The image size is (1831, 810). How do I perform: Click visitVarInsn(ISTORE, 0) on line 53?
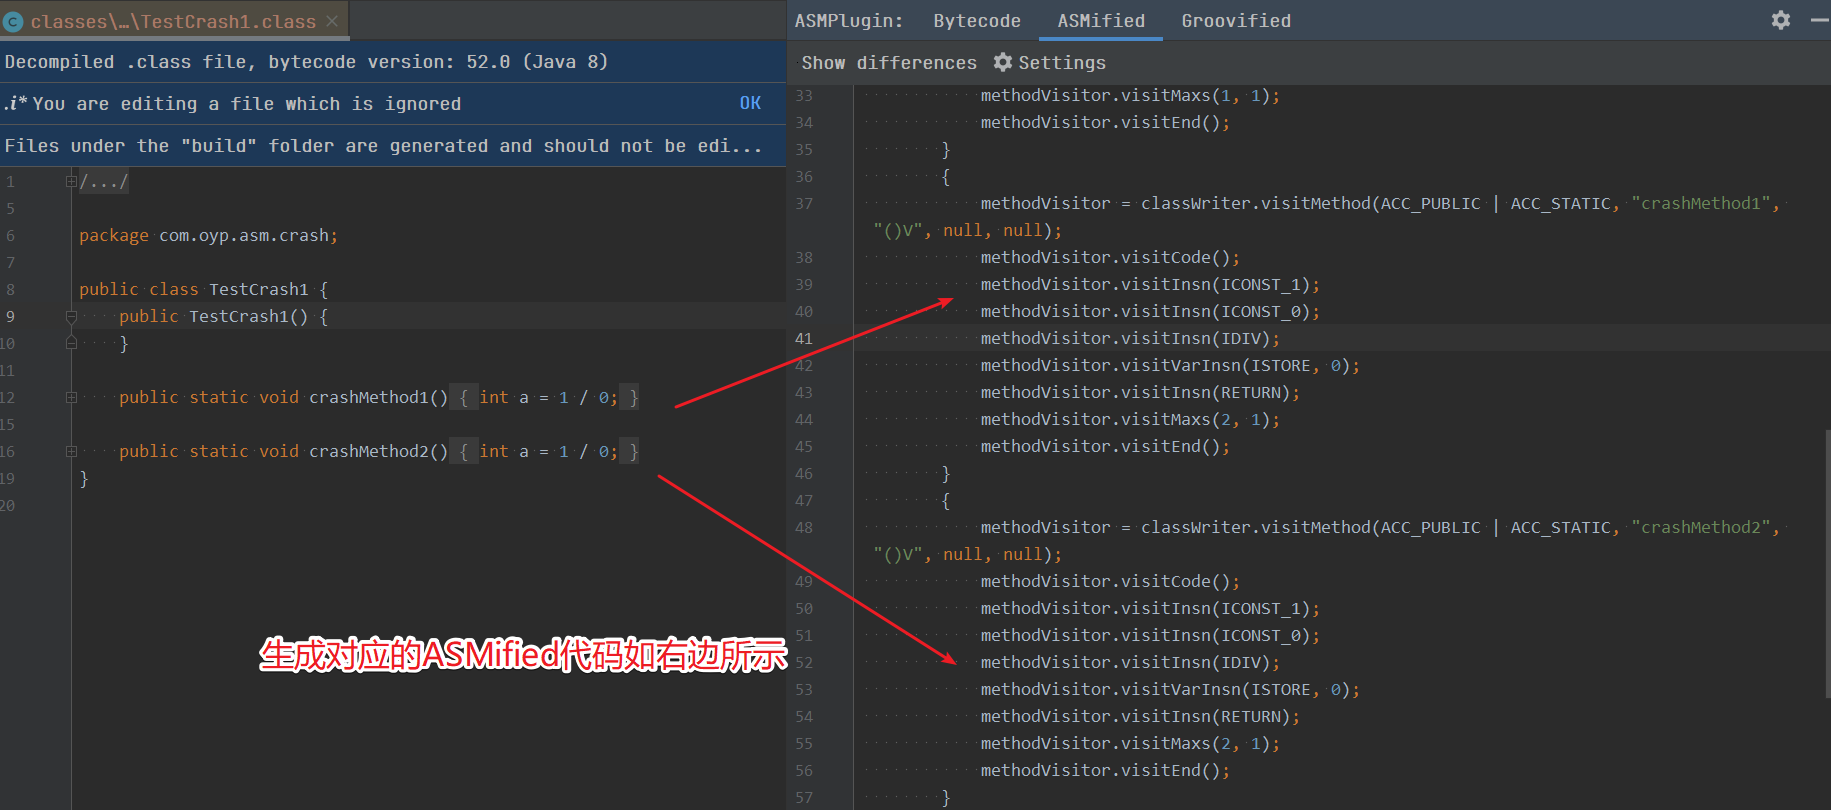click(1170, 689)
